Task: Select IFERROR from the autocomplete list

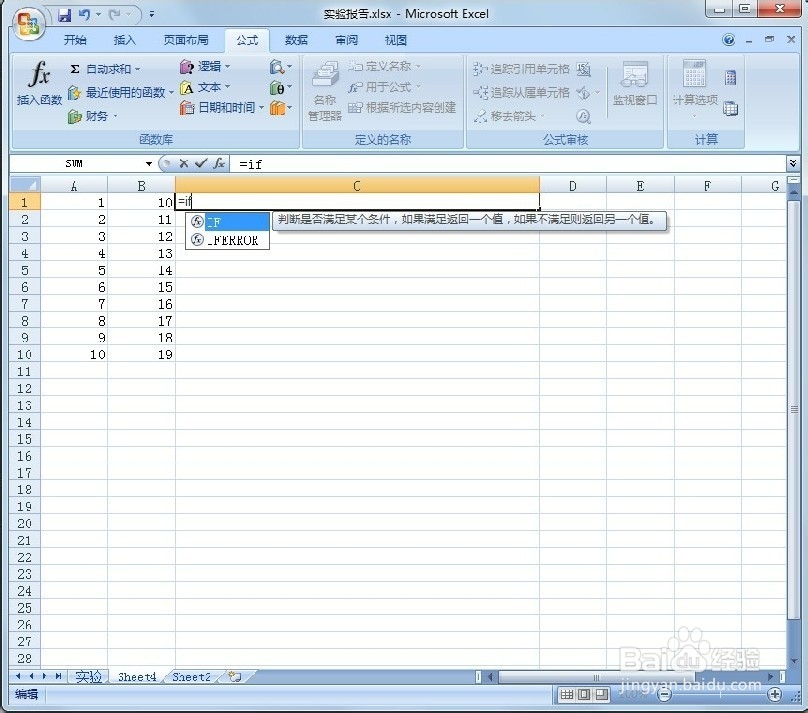Action: 232,240
